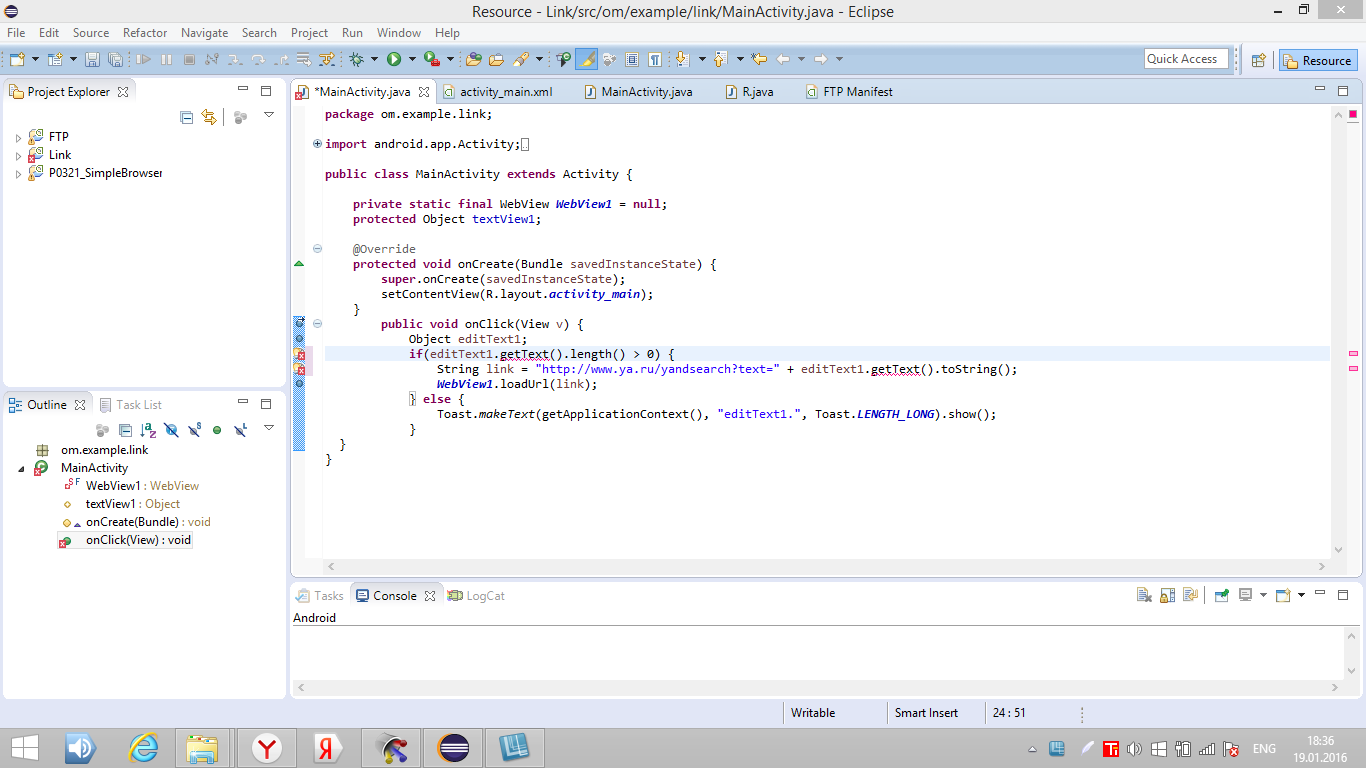
Task: Toggle Hide Fields in Outline toolbar
Action: click(x=171, y=430)
